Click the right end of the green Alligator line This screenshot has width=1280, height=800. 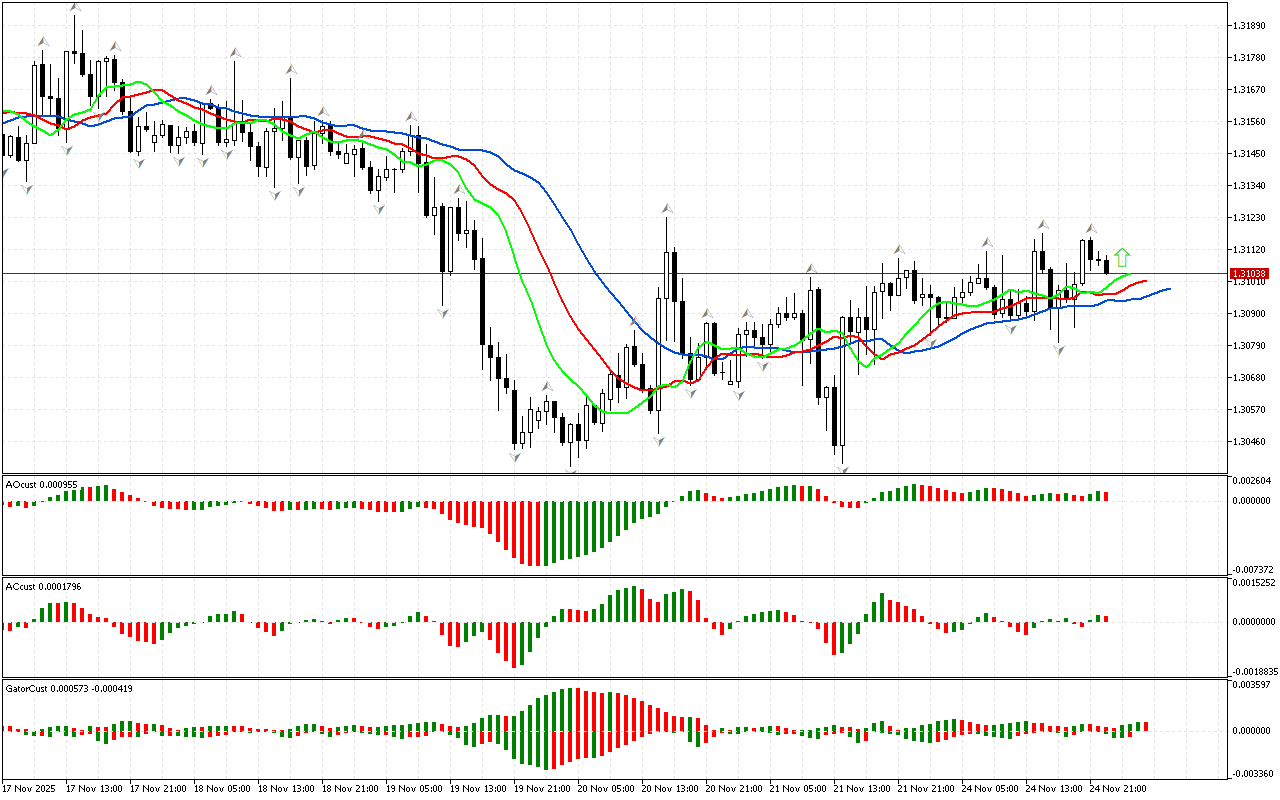1129,274
